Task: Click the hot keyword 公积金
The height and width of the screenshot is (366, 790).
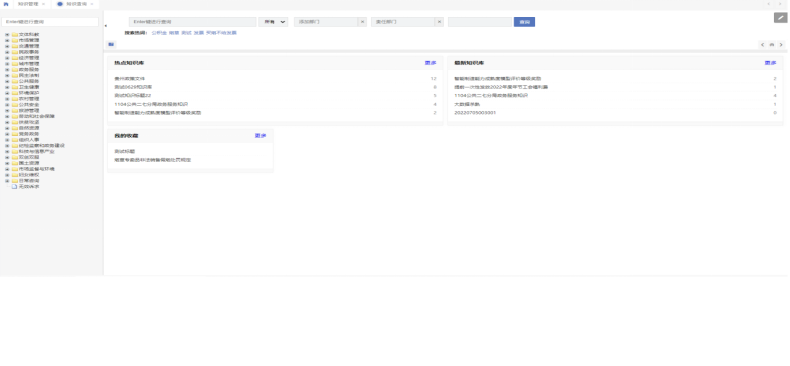Action: pos(159,33)
